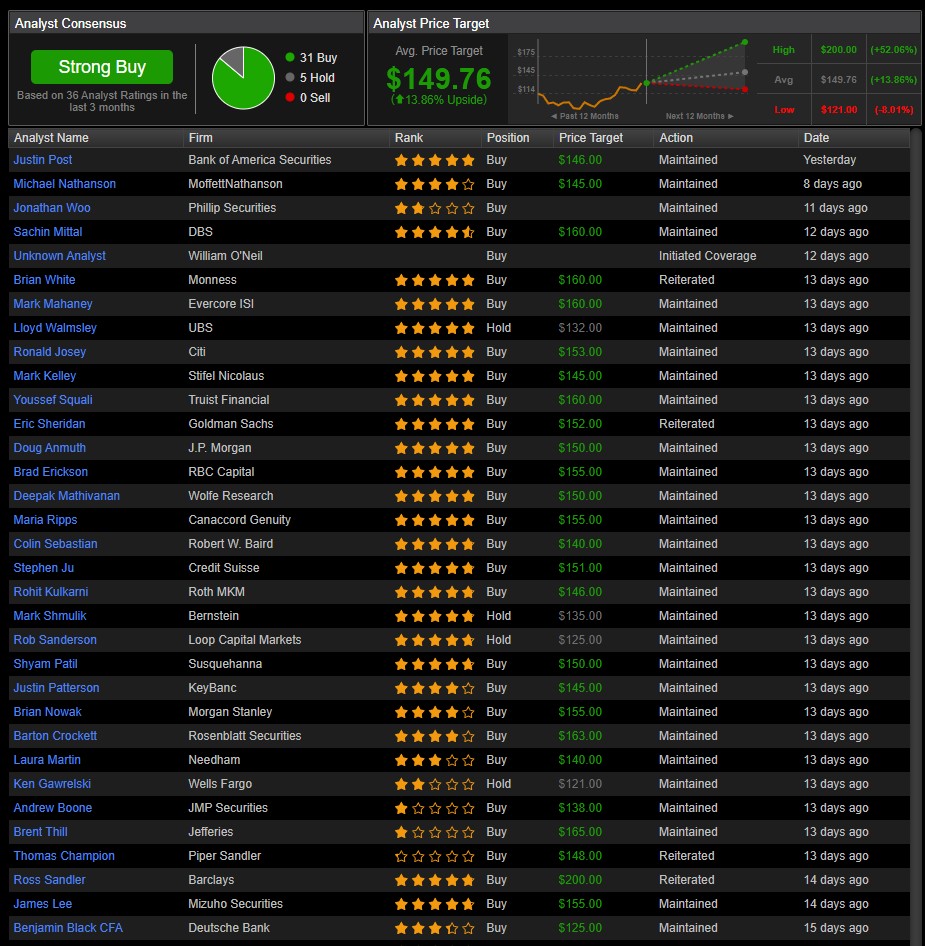Click the price target forecast chart
The height and width of the screenshot is (946, 925).
[x=632, y=79]
